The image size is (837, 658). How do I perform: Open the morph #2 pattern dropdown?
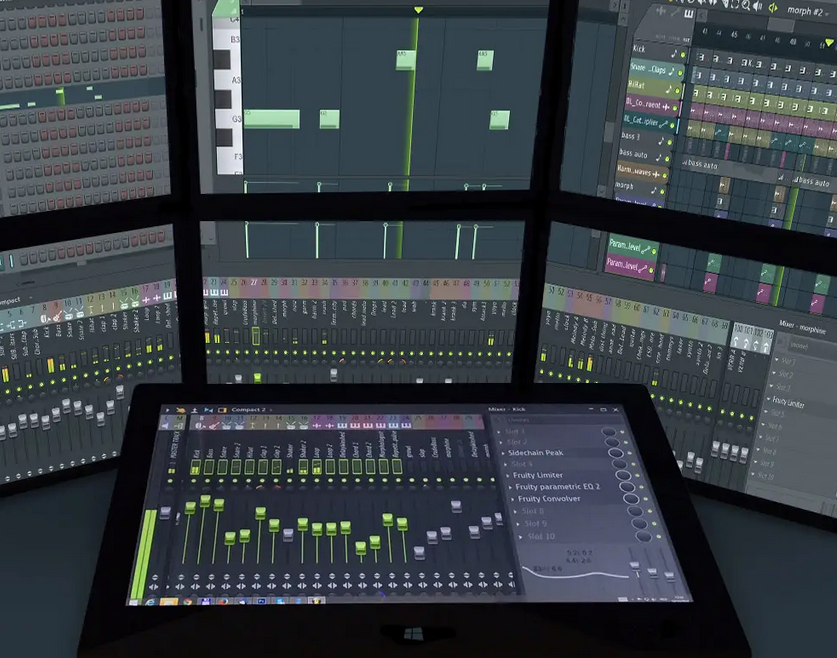coord(806,11)
